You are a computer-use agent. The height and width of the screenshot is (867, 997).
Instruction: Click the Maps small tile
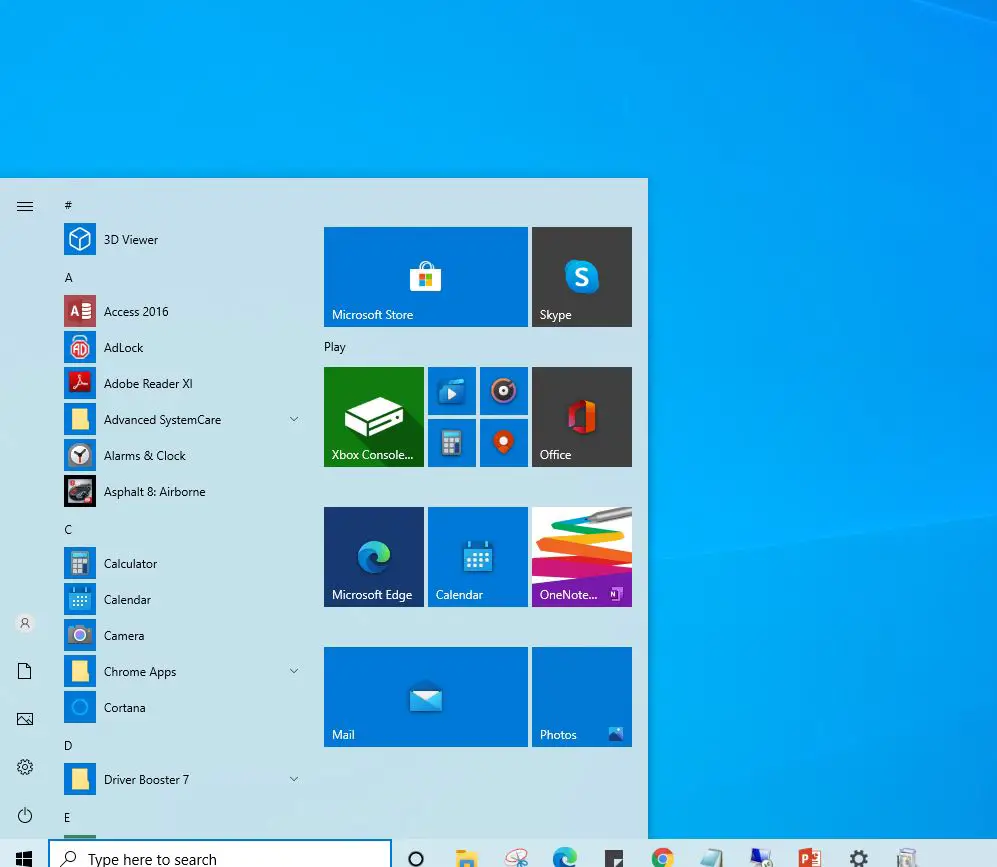pyautogui.click(x=503, y=442)
